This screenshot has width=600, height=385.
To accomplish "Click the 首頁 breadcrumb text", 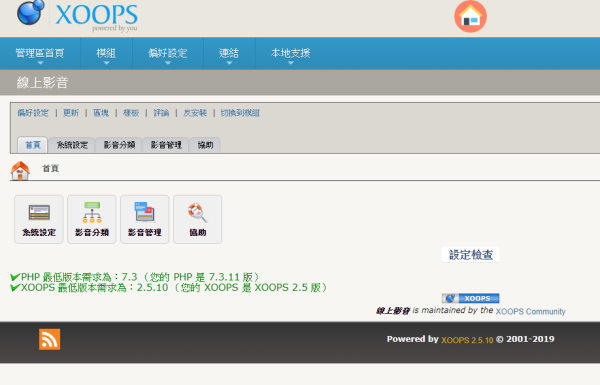I will [51, 168].
